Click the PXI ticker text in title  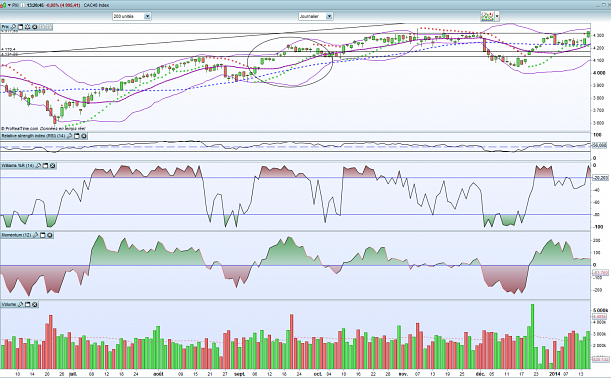pyautogui.click(x=15, y=5)
